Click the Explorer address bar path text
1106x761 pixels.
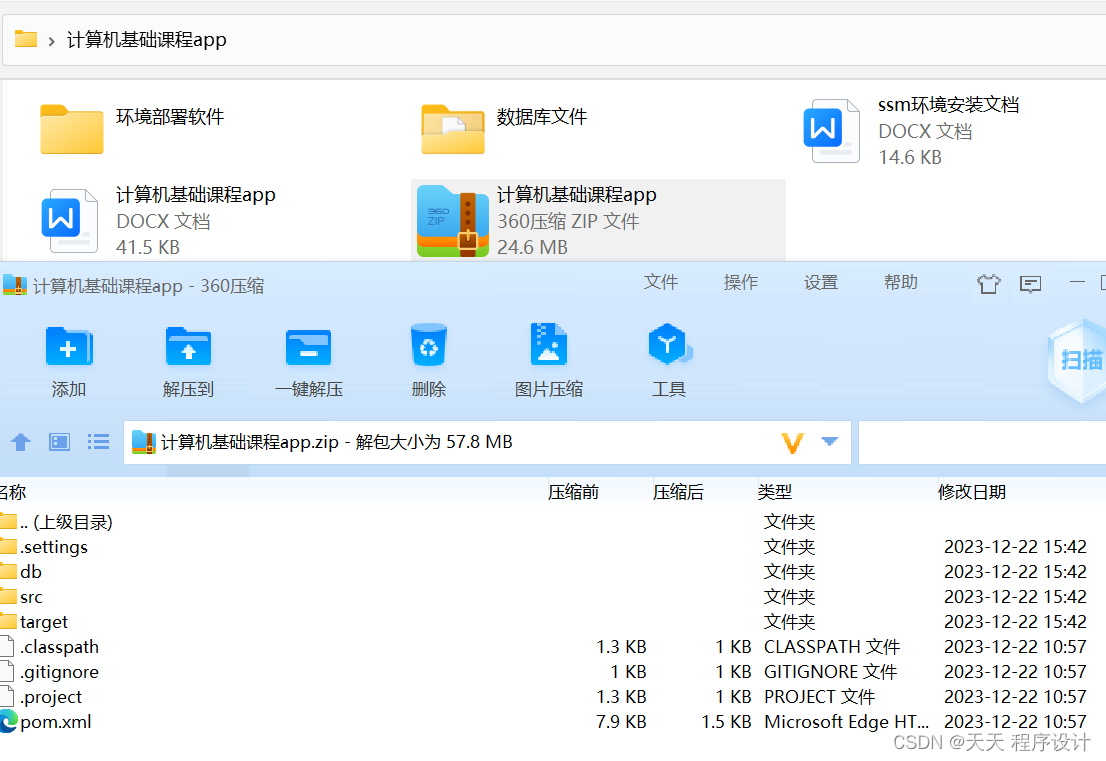[x=147, y=39]
